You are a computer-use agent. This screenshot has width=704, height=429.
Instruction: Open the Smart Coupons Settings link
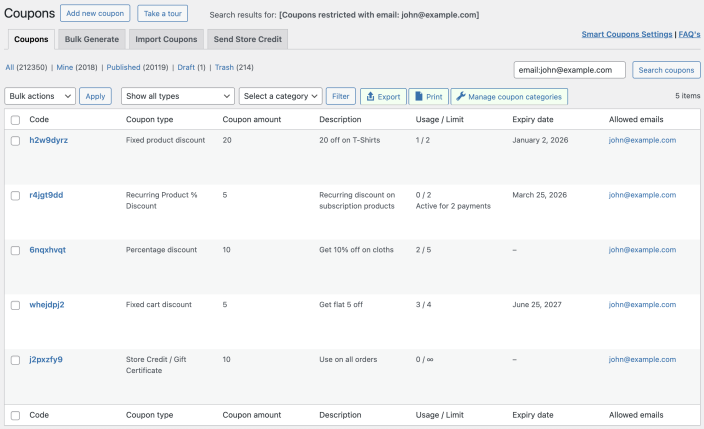click(627, 34)
